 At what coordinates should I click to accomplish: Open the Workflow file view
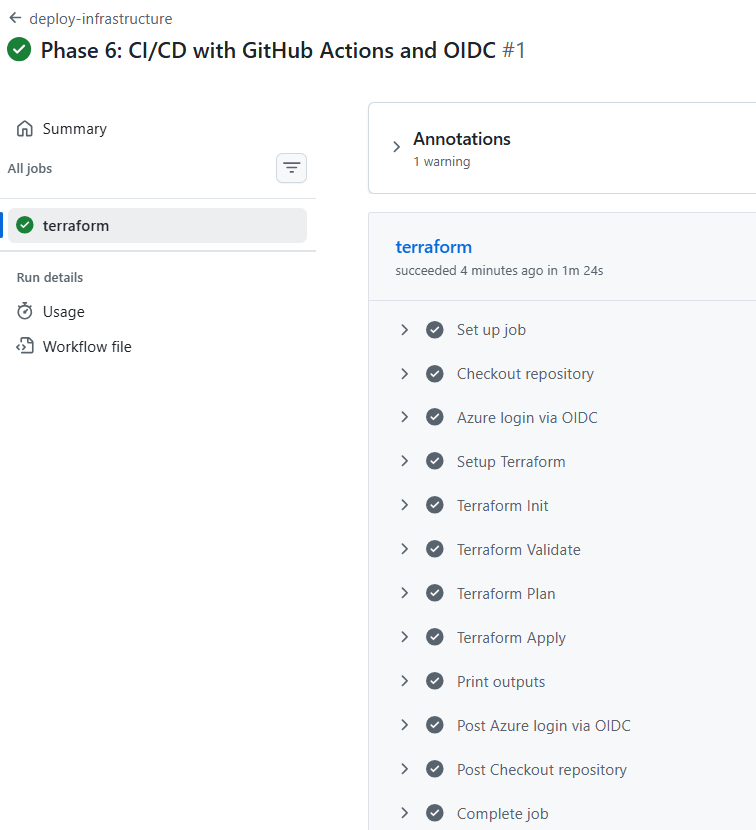pyautogui.click(x=88, y=346)
